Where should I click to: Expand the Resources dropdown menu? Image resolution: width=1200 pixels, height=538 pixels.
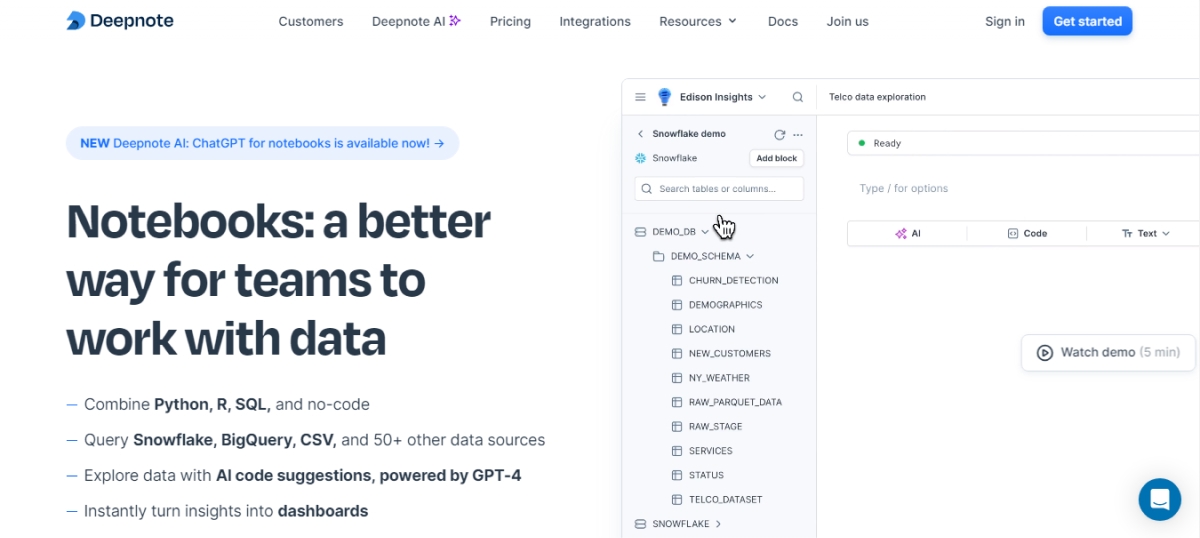click(x=697, y=21)
